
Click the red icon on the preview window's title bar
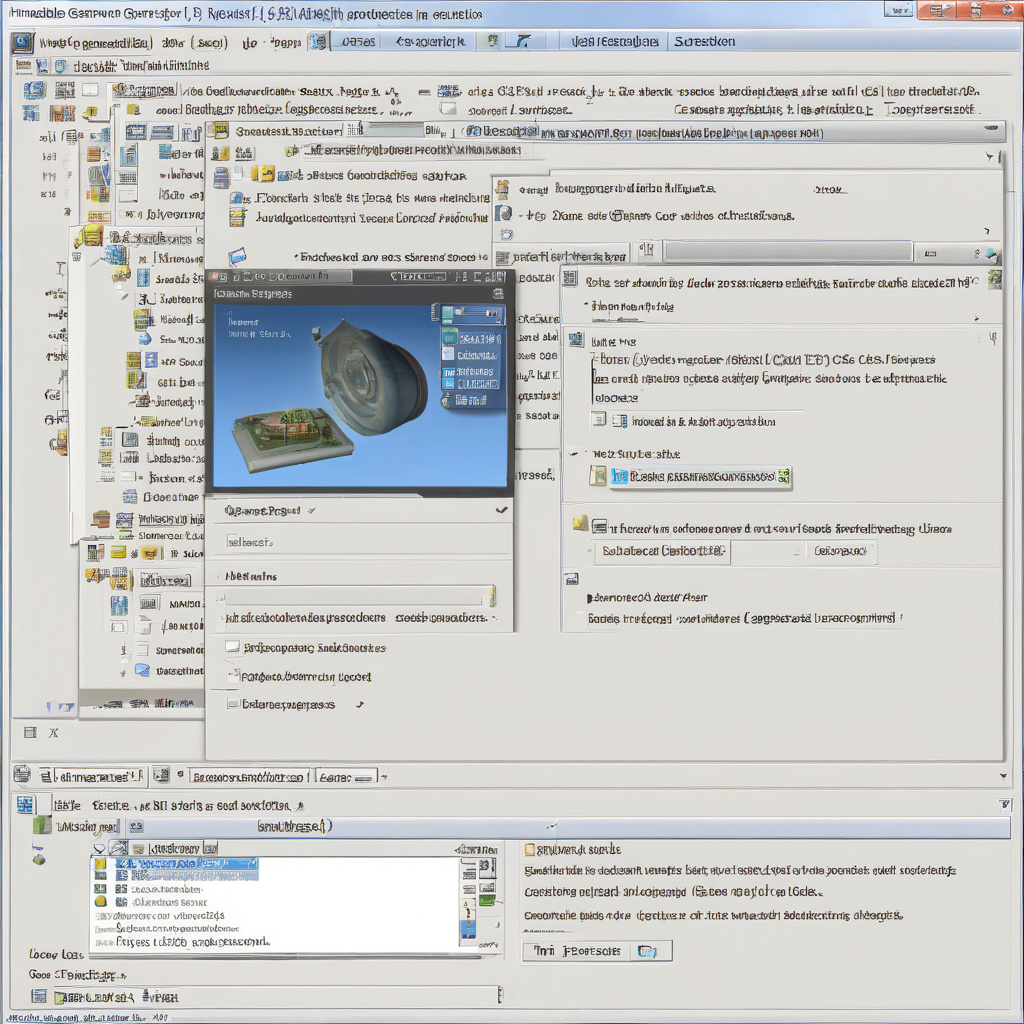tap(214, 278)
